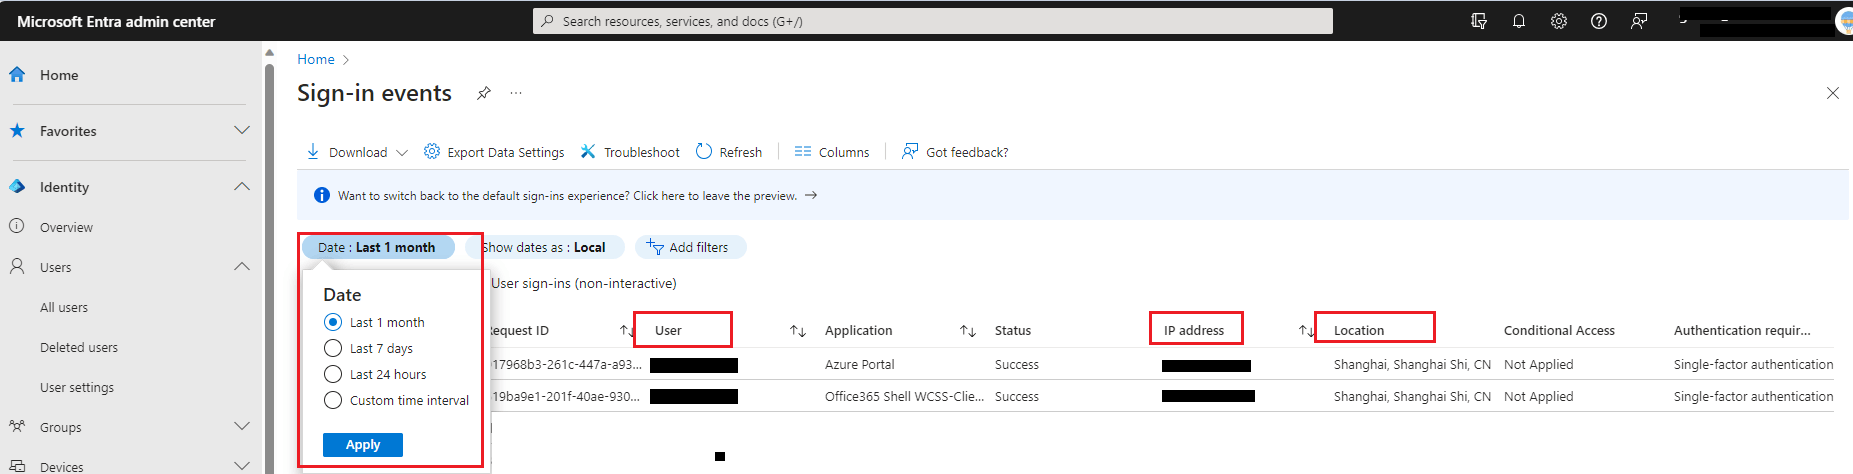Click the feedback person icon in top bar
The image size is (1853, 474).
pyautogui.click(x=1639, y=21)
